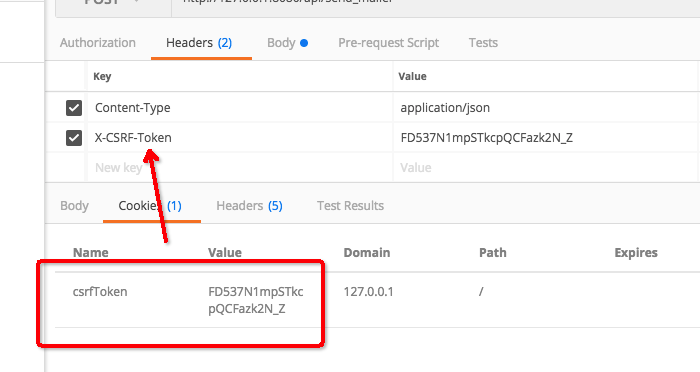Select the cookie value FD537N1mpSTkcpQCFazk2N_Z
Image resolution: width=700 pixels, height=372 pixels.
pyautogui.click(x=256, y=300)
